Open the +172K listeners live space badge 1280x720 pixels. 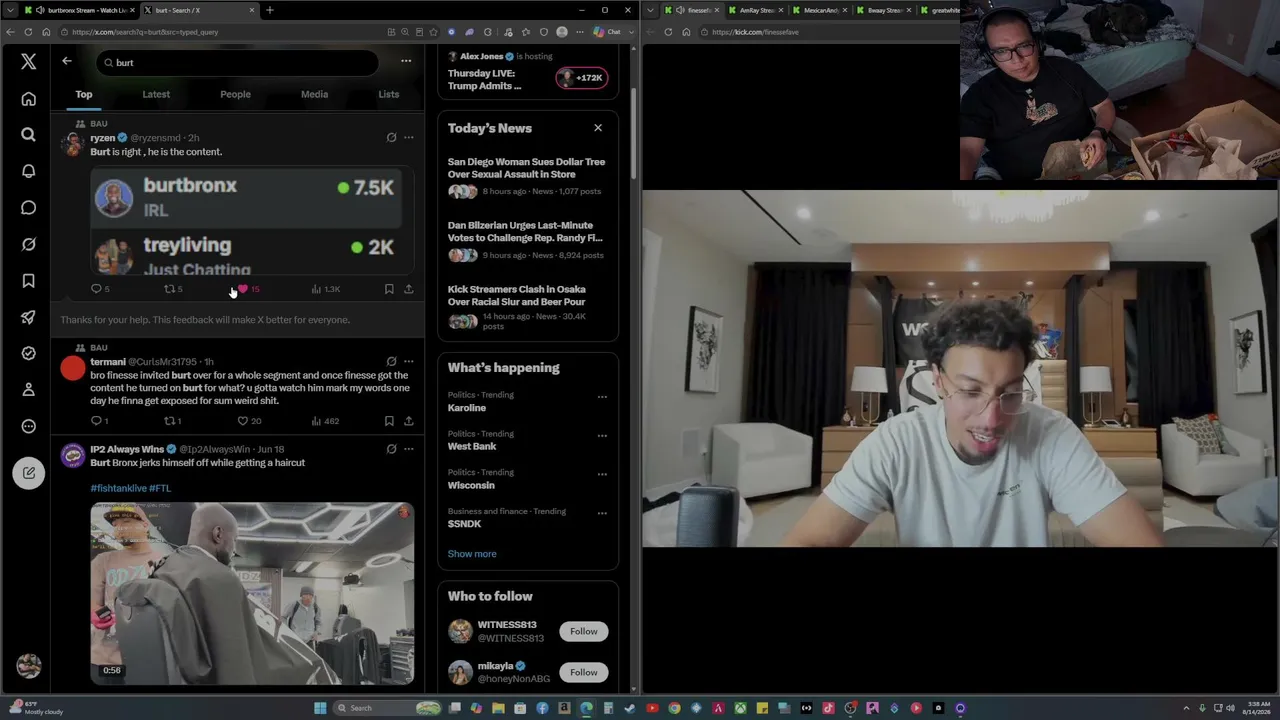[582, 78]
